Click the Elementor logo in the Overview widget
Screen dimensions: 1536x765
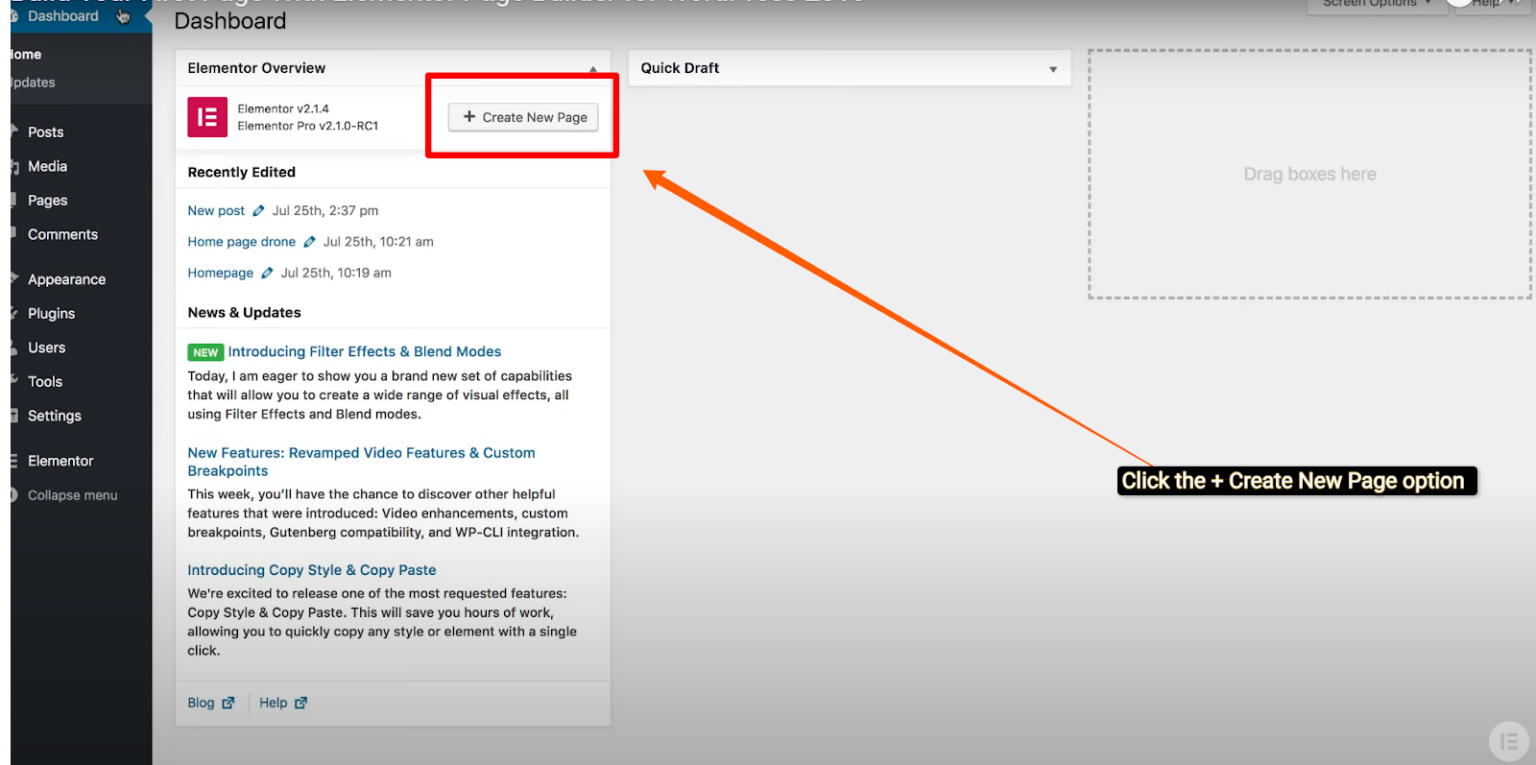coord(206,117)
